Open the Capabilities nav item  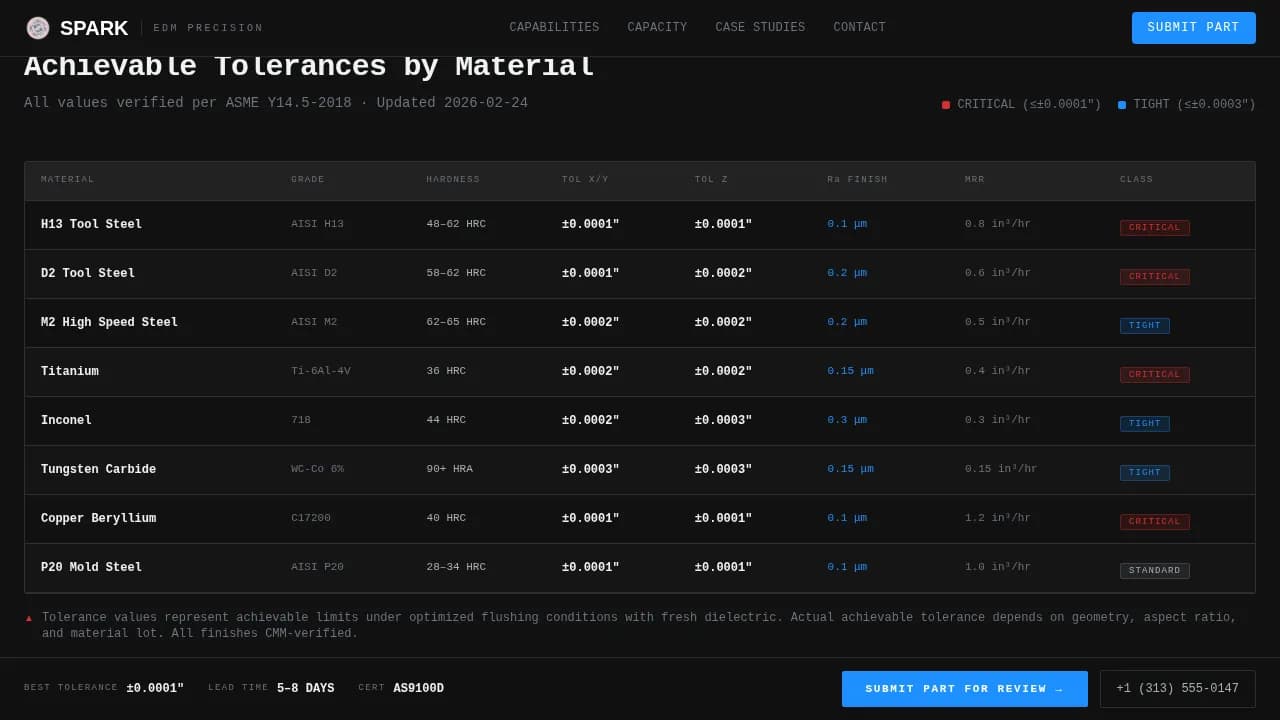coord(554,28)
